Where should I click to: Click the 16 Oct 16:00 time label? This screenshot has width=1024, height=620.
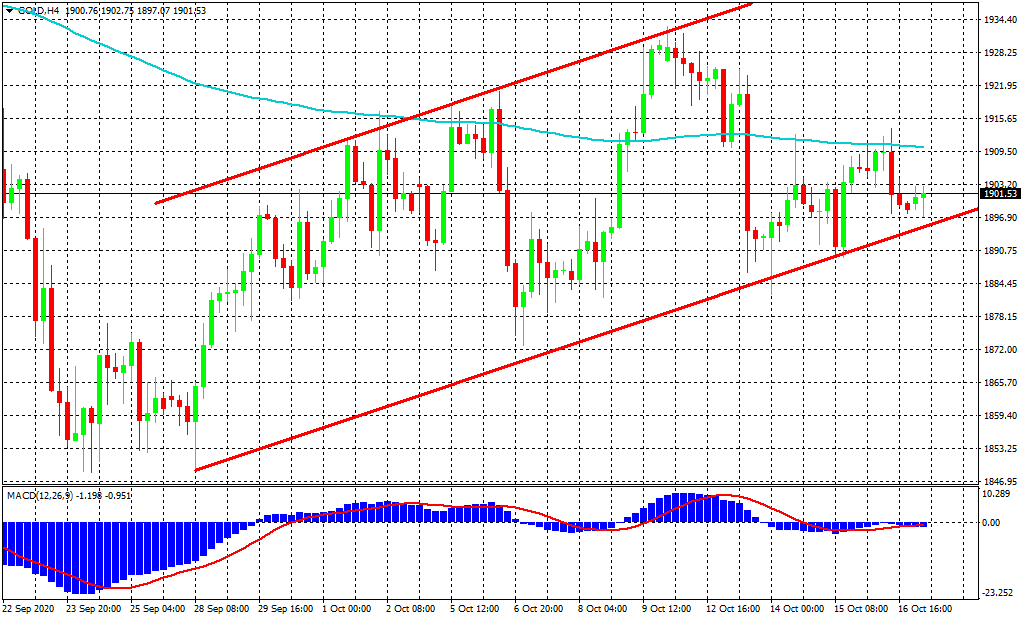(x=925, y=608)
